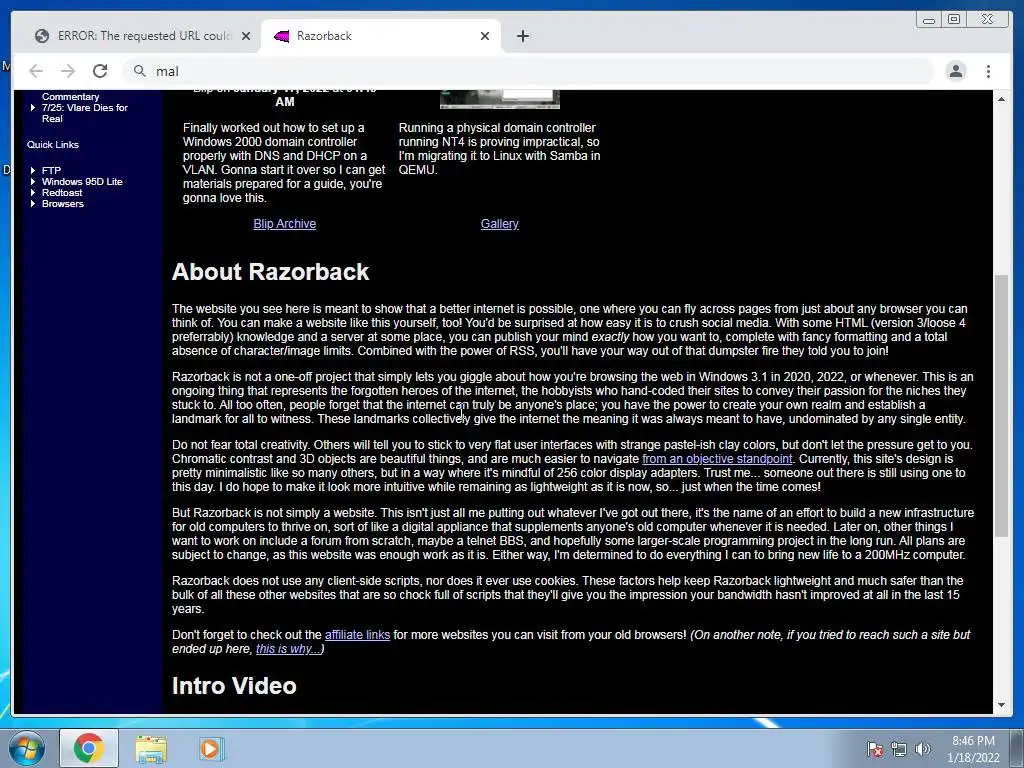Open the Blip Archive link
Image resolution: width=1024 pixels, height=768 pixels.
click(x=285, y=224)
